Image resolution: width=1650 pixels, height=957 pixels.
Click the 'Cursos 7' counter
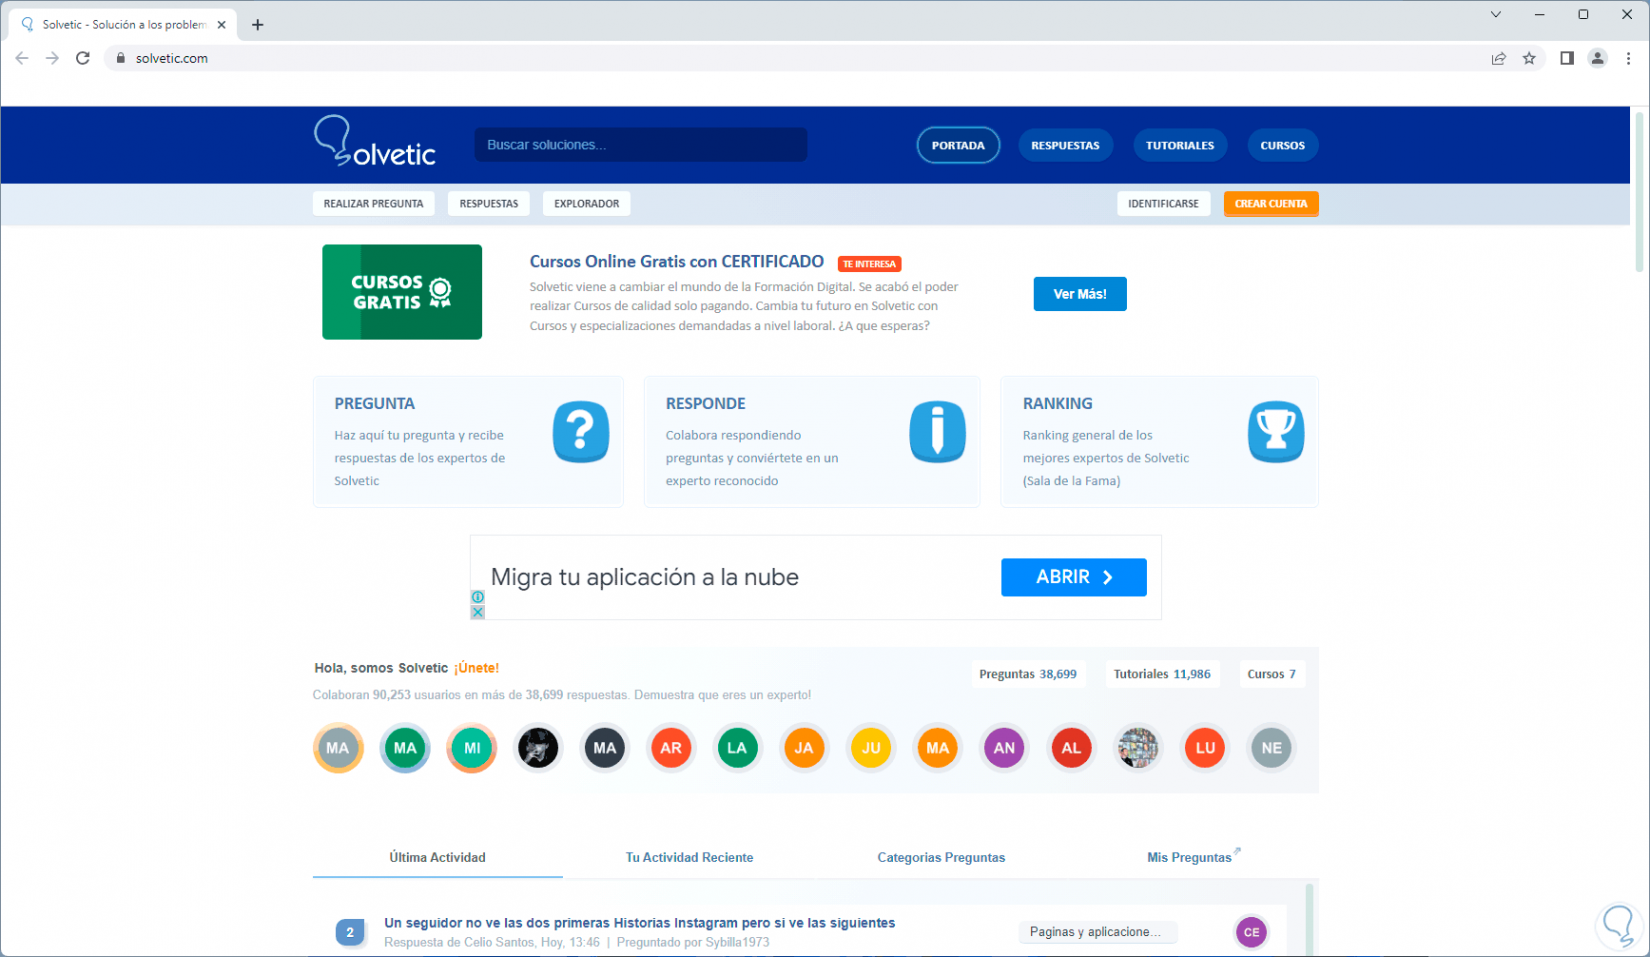point(1271,674)
